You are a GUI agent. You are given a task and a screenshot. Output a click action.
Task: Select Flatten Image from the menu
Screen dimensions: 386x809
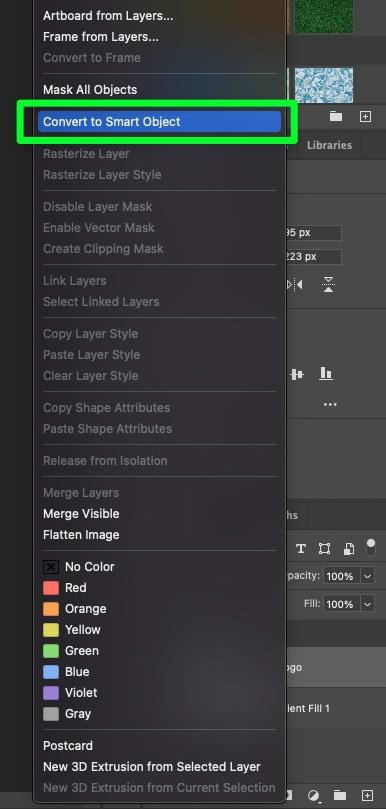pos(81,535)
